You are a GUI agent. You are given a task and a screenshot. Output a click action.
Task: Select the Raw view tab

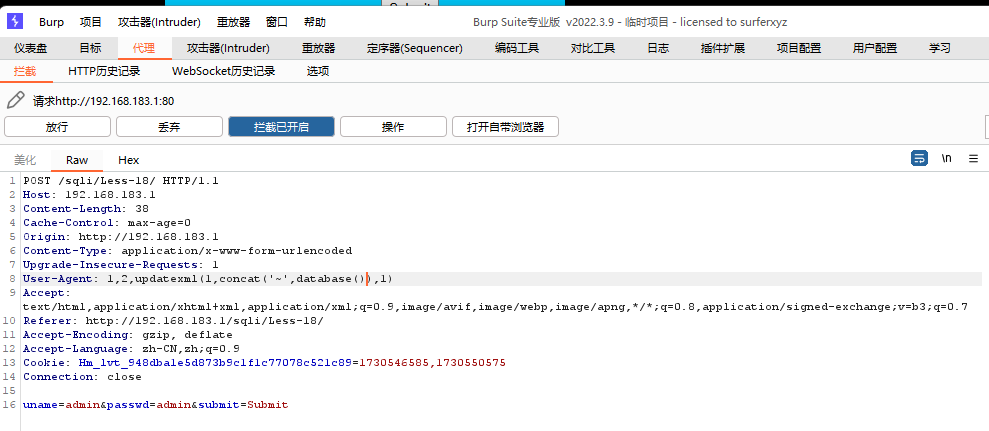coord(77,160)
